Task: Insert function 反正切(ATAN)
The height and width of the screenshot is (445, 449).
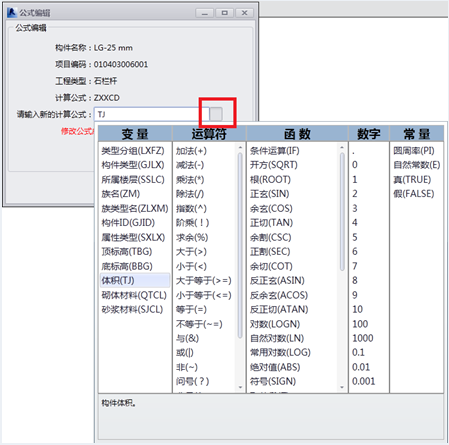Action: [x=279, y=309]
